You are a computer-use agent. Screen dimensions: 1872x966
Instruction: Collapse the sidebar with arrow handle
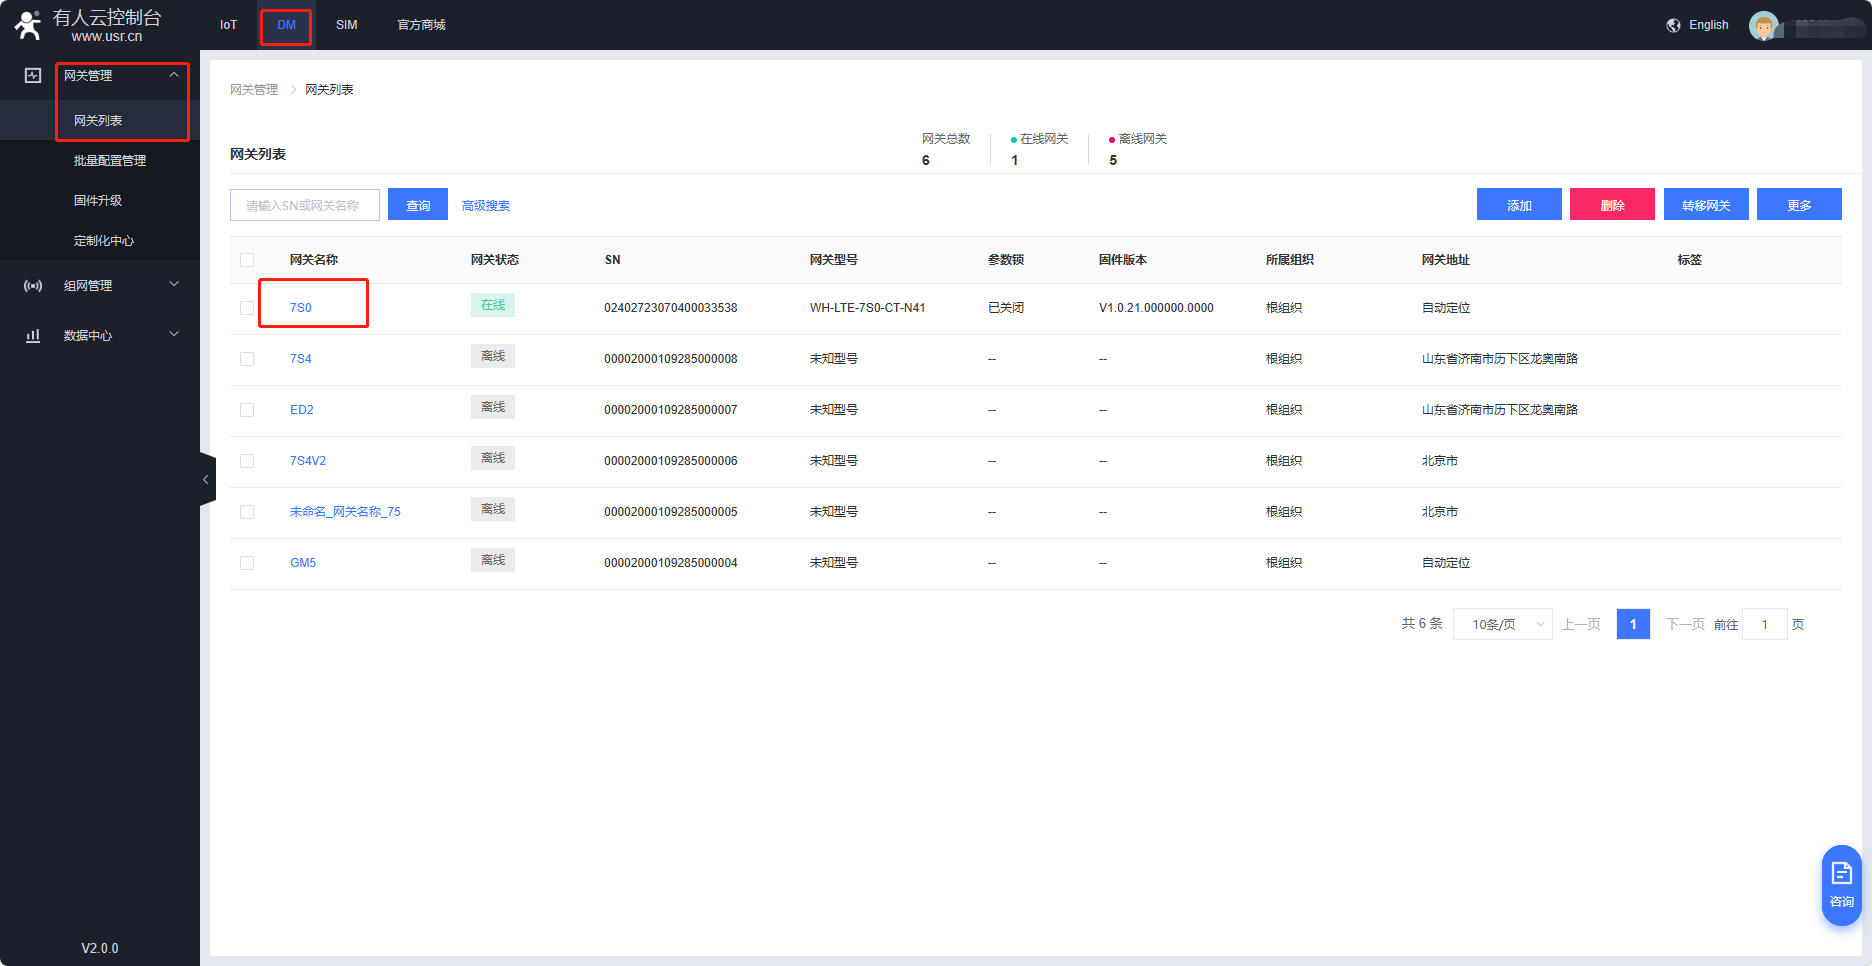click(x=206, y=480)
